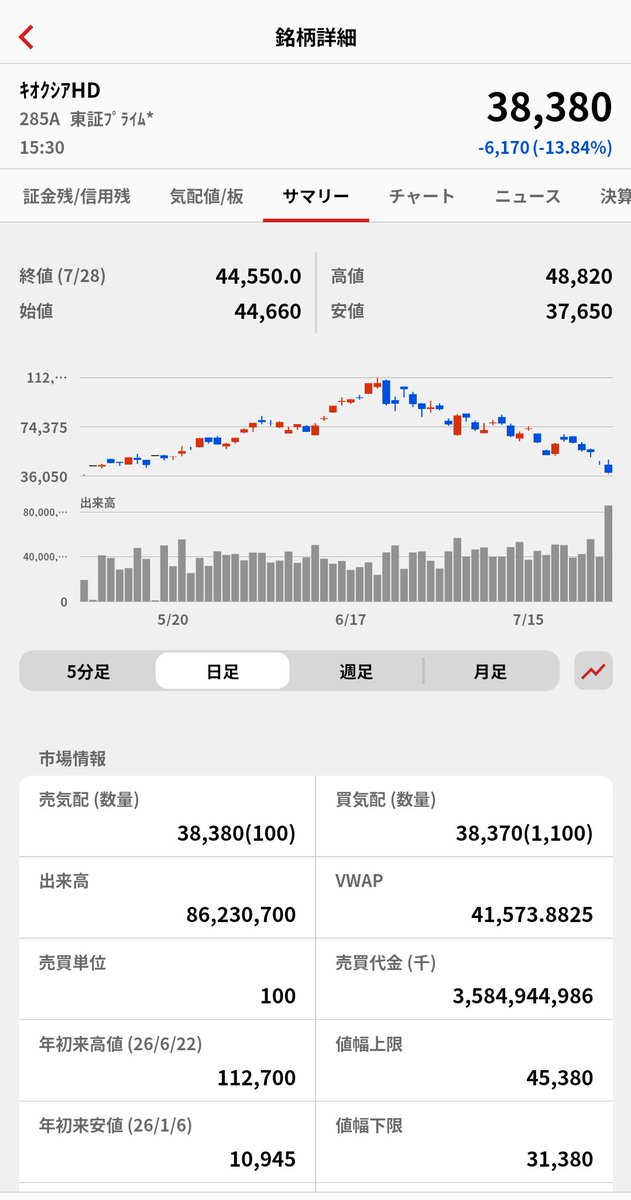Open the partially visible 決算 tab
Image resolution: width=631 pixels, height=1200 pixels.
click(615, 196)
